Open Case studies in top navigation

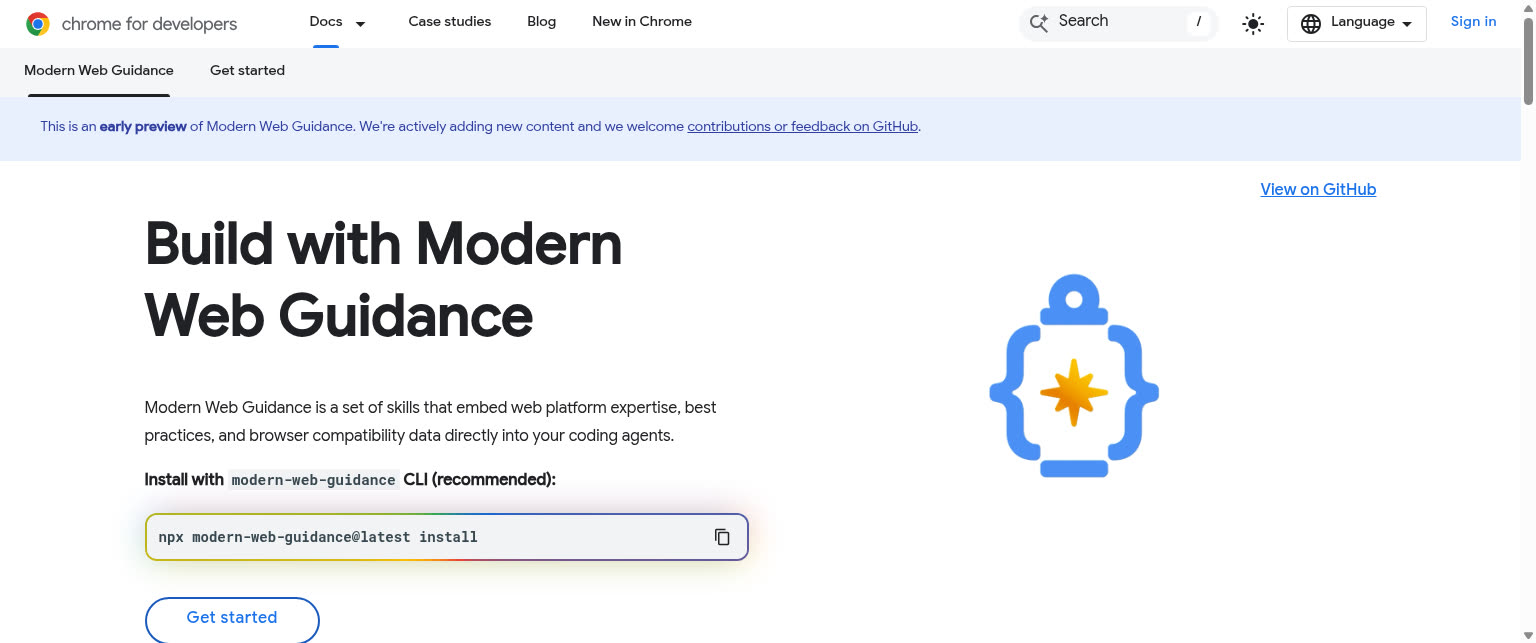coord(450,21)
